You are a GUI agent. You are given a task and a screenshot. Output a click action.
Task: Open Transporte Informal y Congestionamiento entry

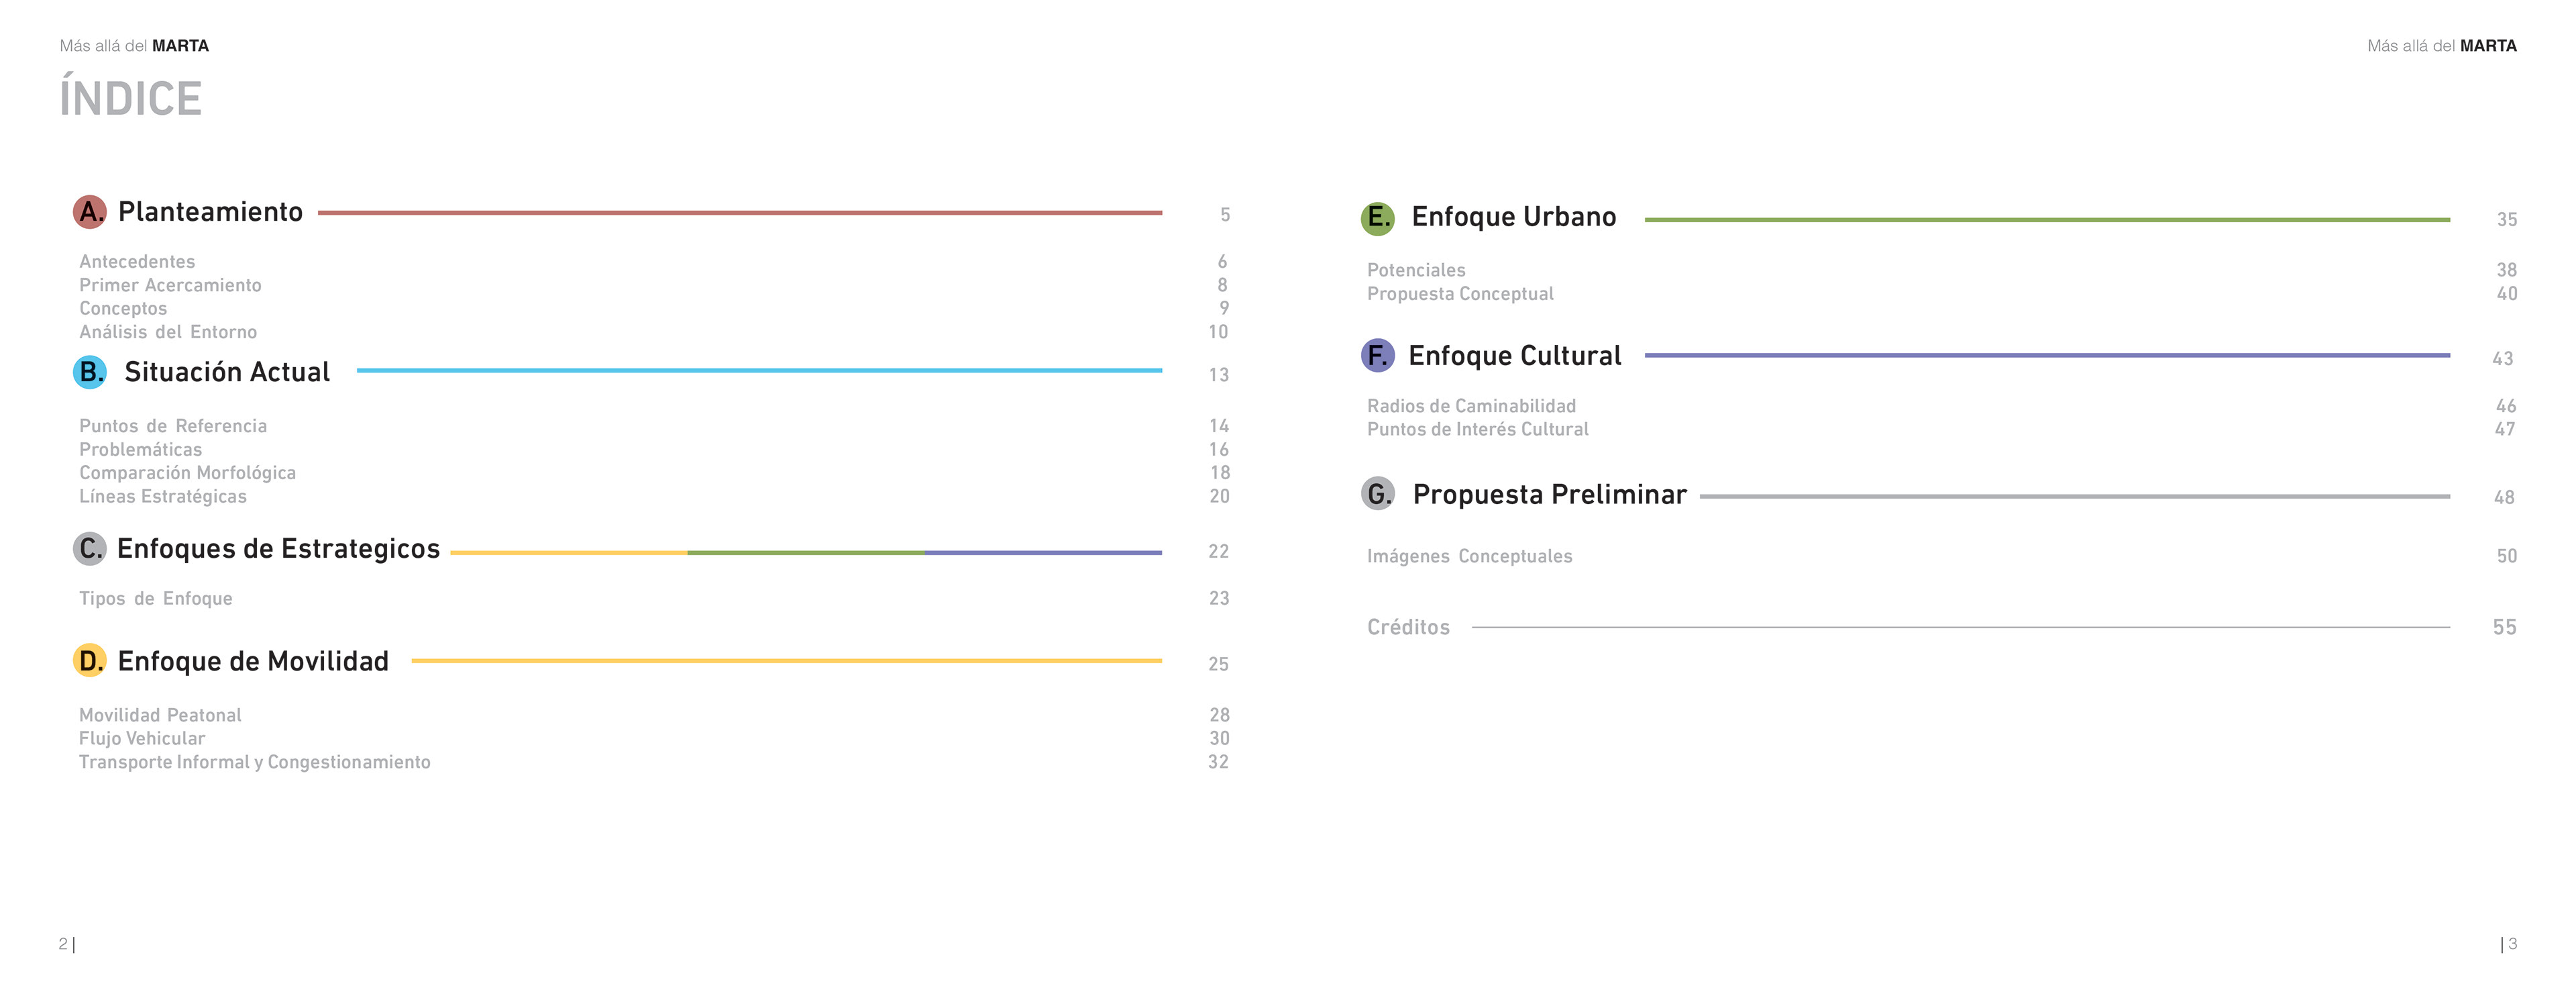click(255, 762)
